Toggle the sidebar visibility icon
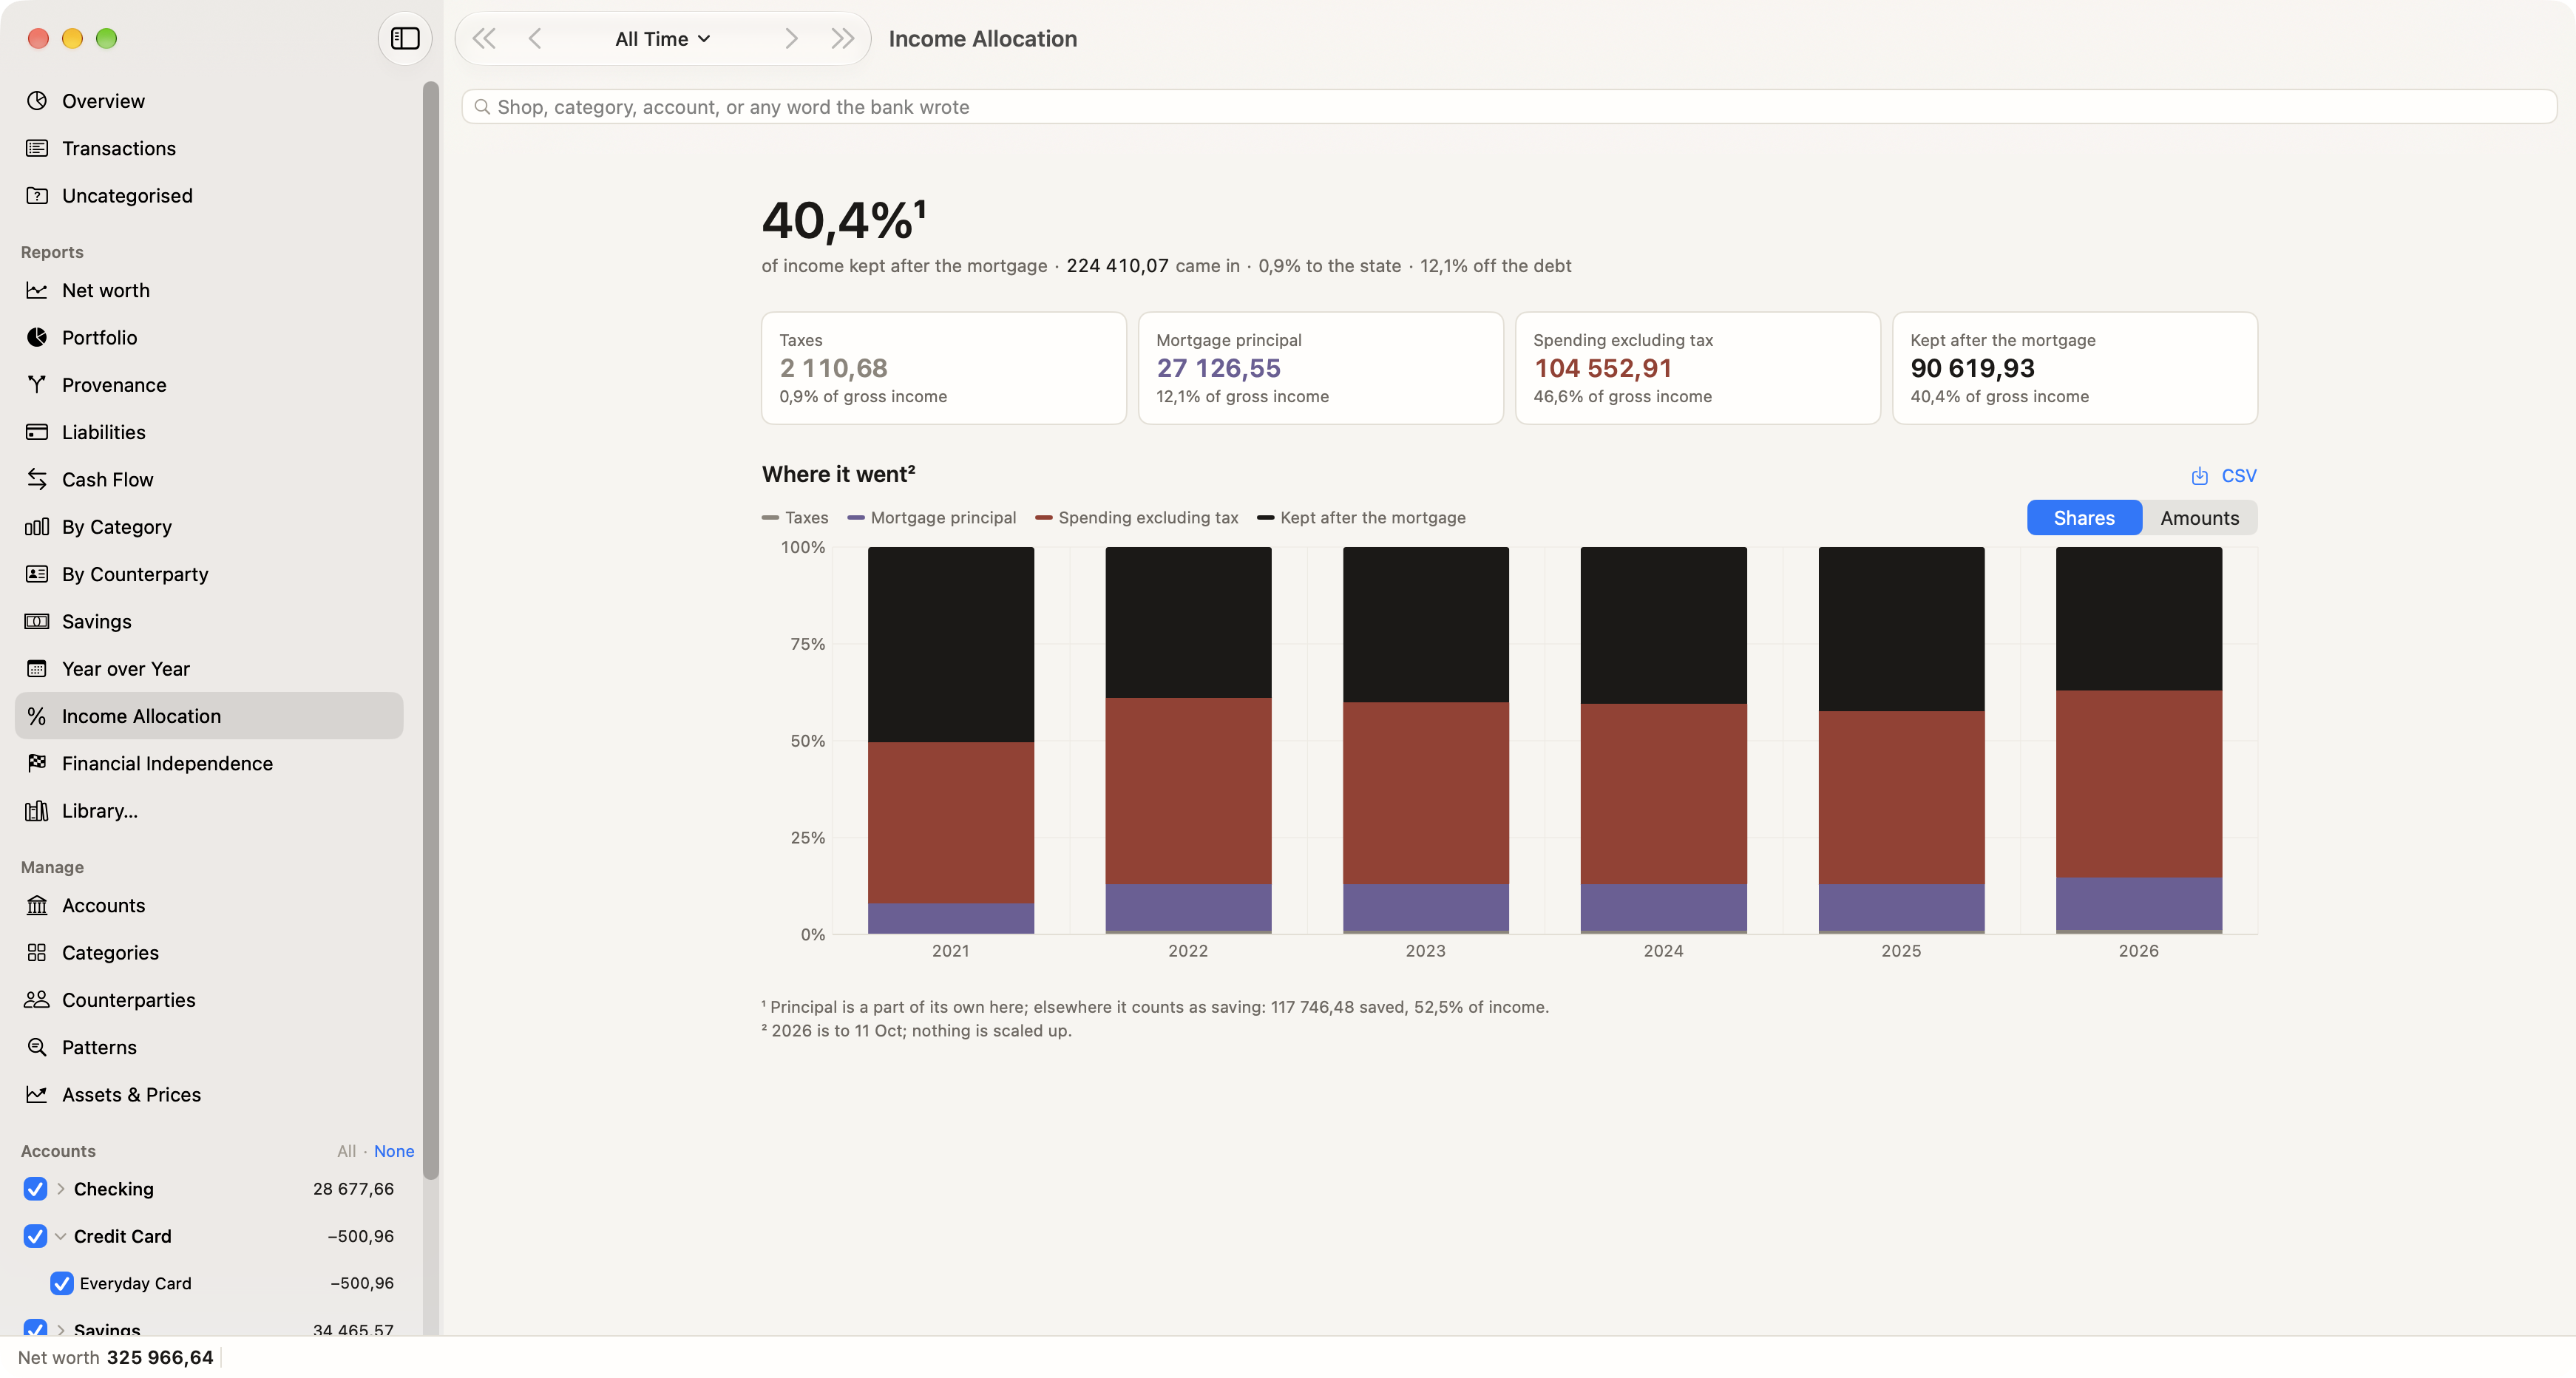2576x1378 pixels. coord(405,38)
